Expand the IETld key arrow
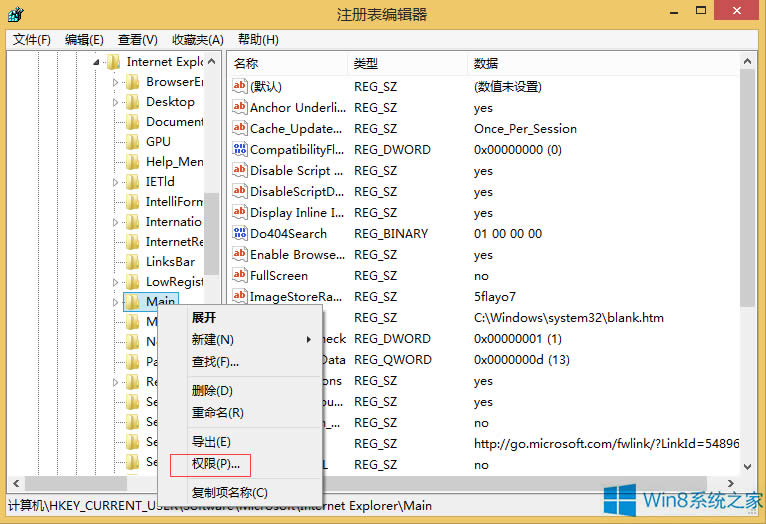The height and width of the screenshot is (524, 766). coord(116,182)
